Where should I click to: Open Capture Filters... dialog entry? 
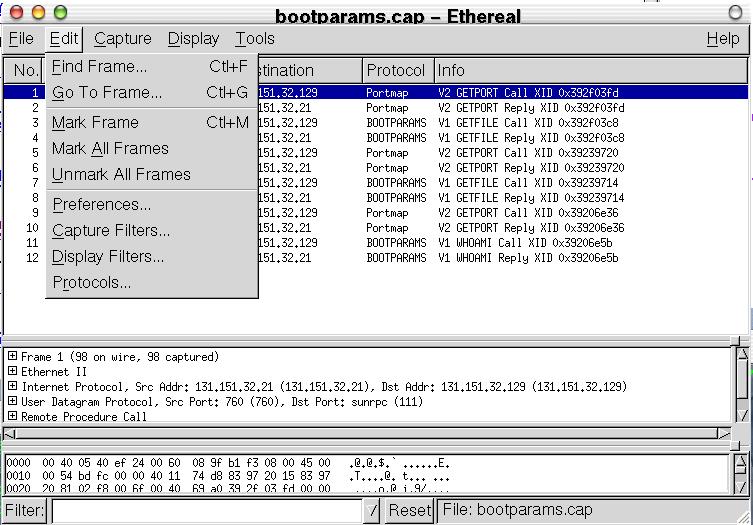click(x=152, y=231)
